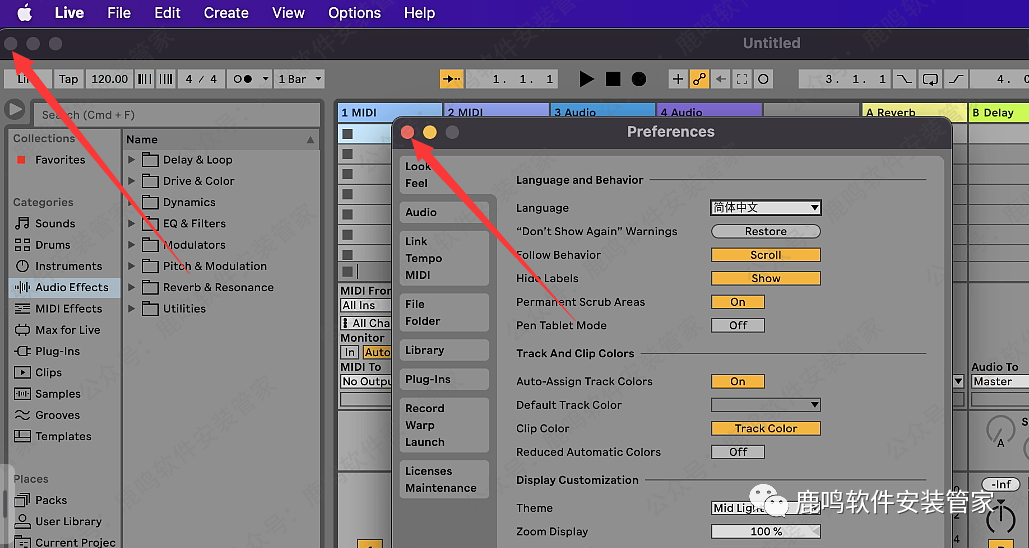Open Plug-Ins tab in Preferences

[x=444, y=379]
